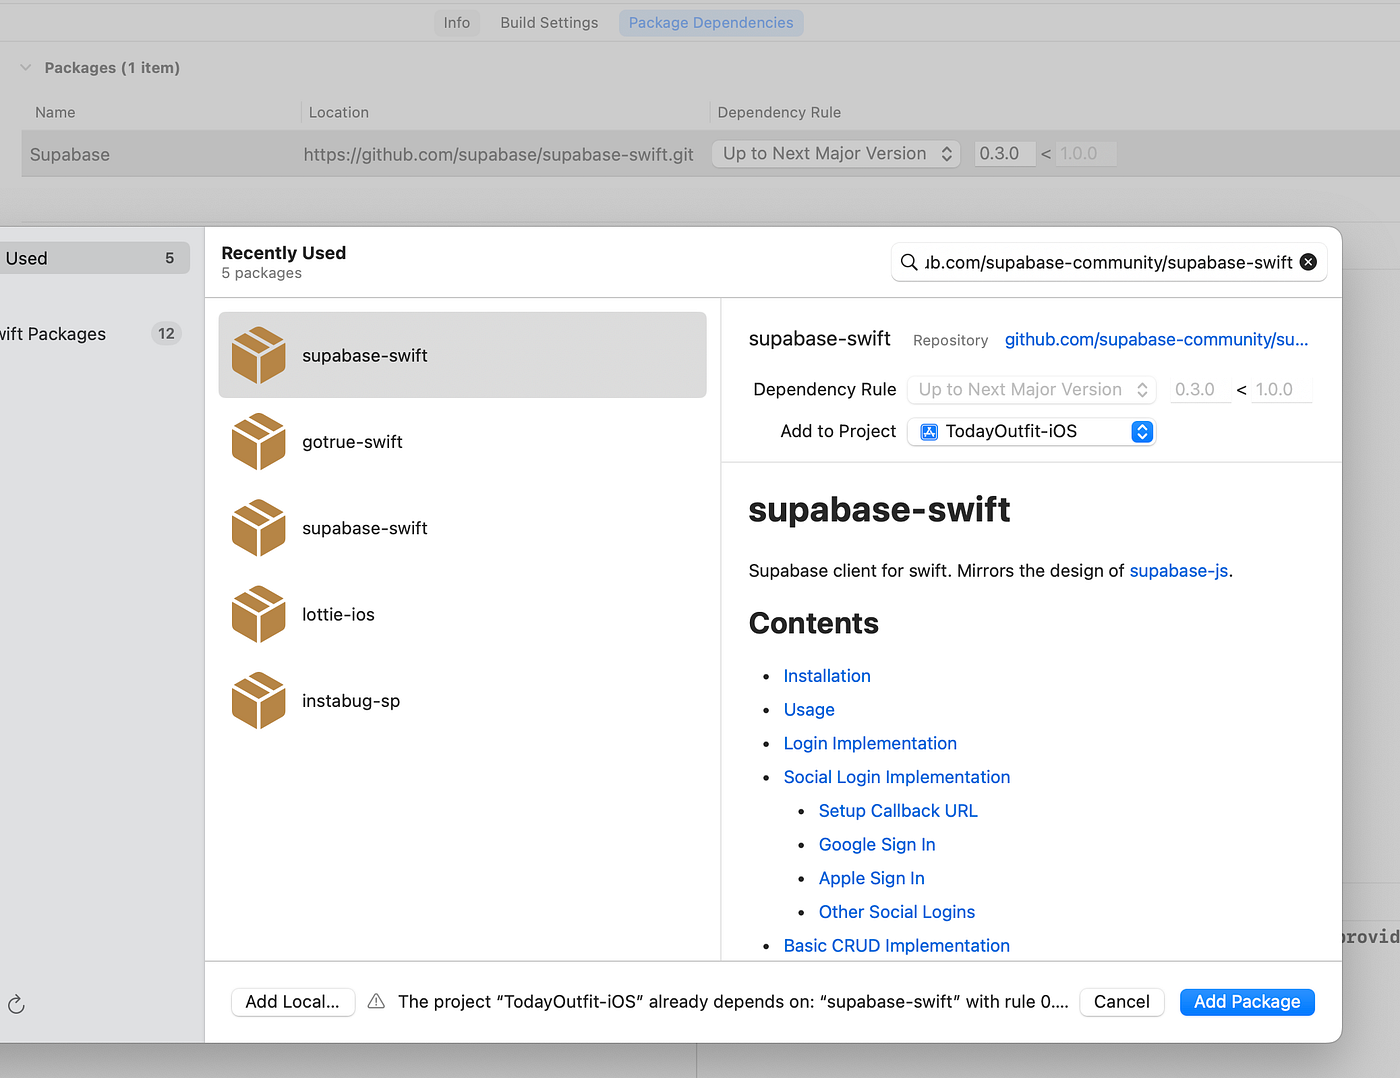This screenshot has height=1078, width=1400.
Task: Open the github.com/supabase-community repository link
Action: [x=1155, y=339]
